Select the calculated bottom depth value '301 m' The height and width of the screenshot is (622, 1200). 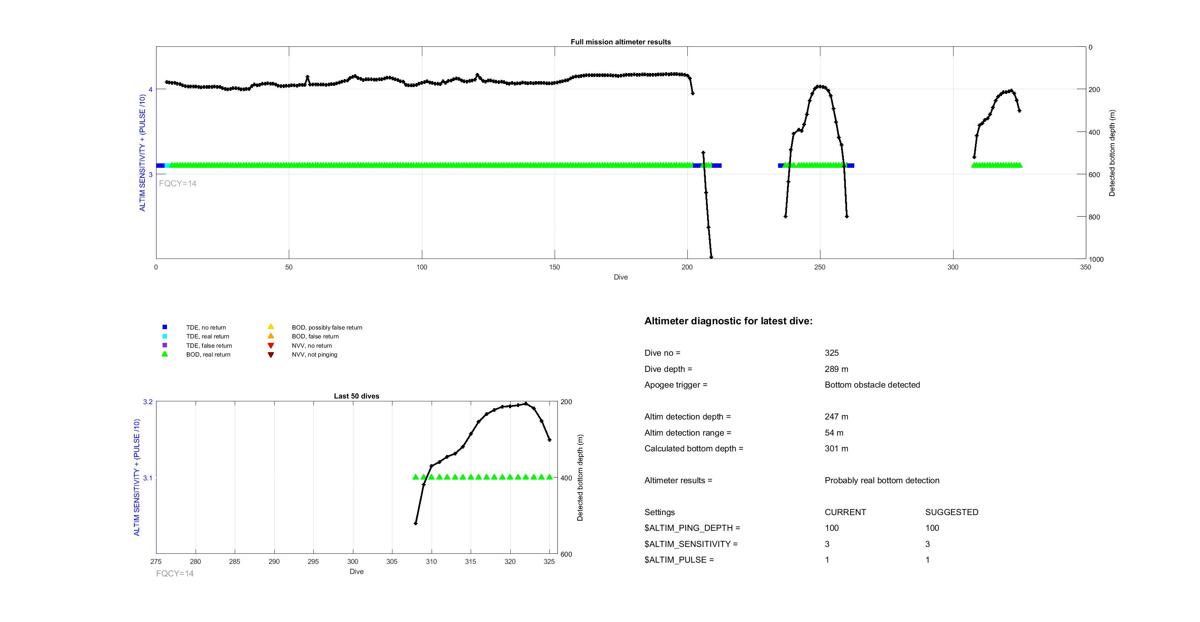coord(837,449)
